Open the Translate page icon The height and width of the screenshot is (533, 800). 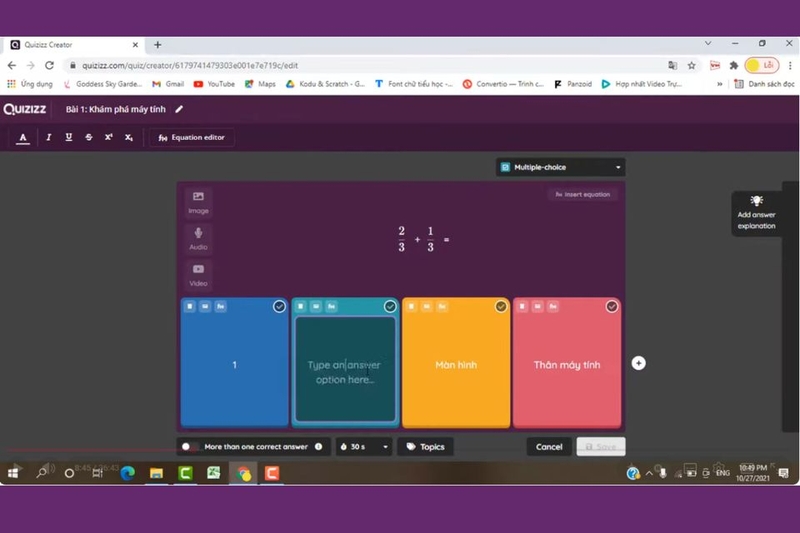tap(672, 65)
